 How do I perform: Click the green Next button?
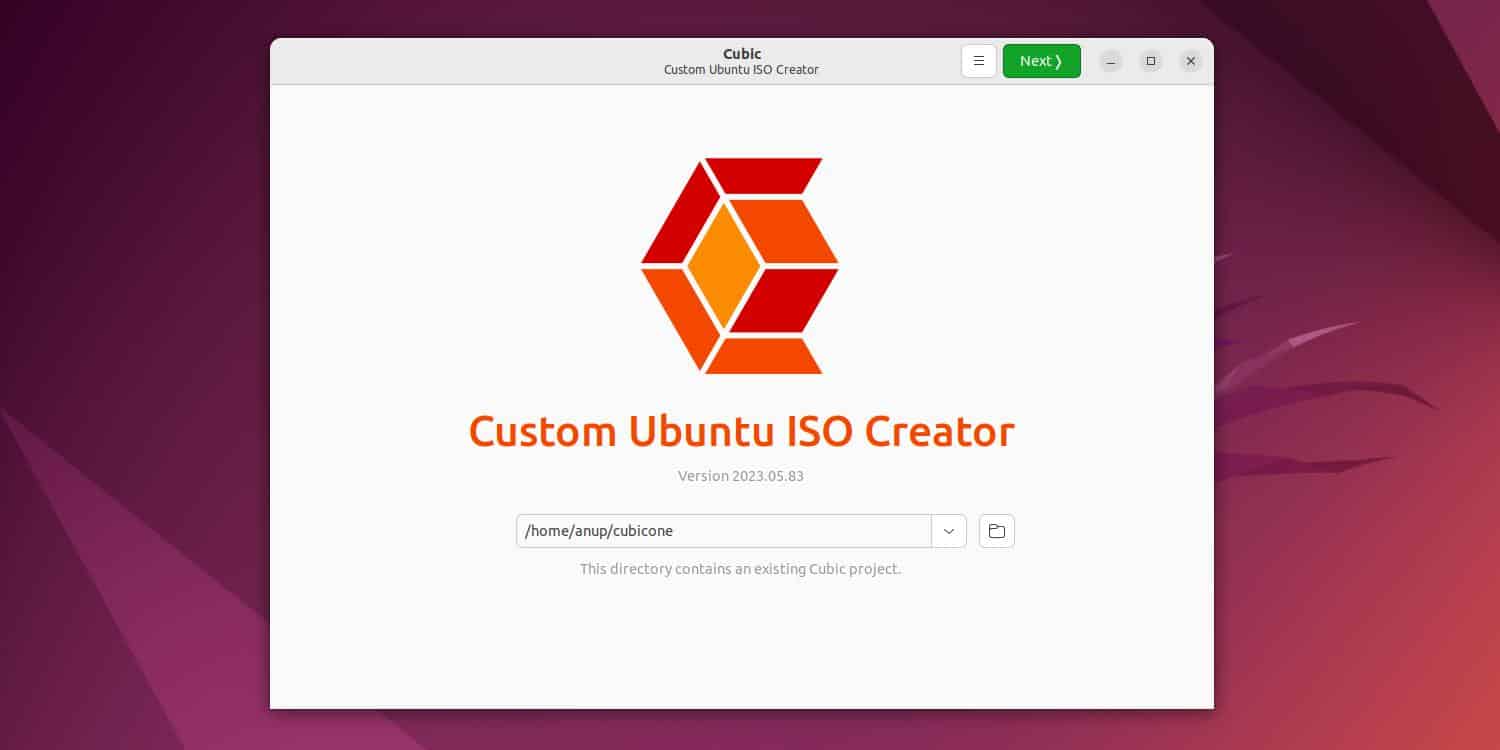[x=1041, y=61]
